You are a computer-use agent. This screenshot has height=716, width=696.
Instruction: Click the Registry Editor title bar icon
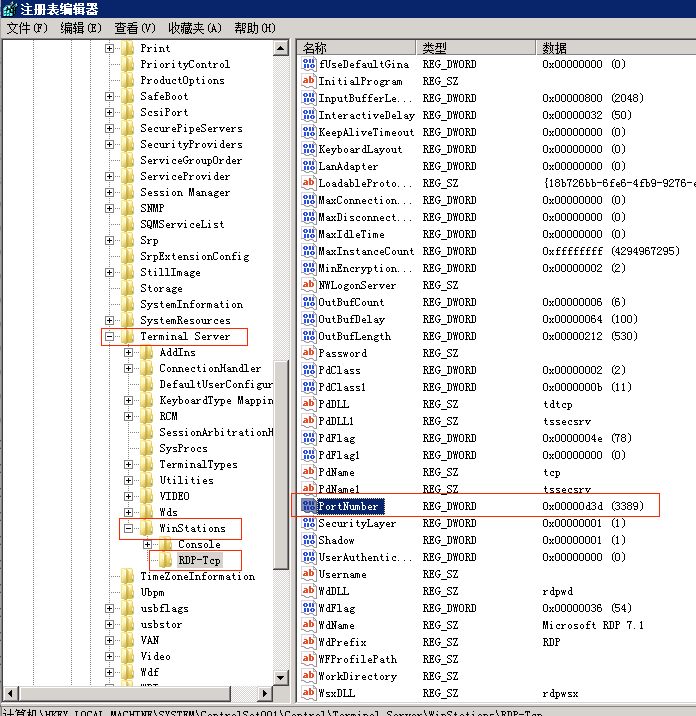click(9, 9)
